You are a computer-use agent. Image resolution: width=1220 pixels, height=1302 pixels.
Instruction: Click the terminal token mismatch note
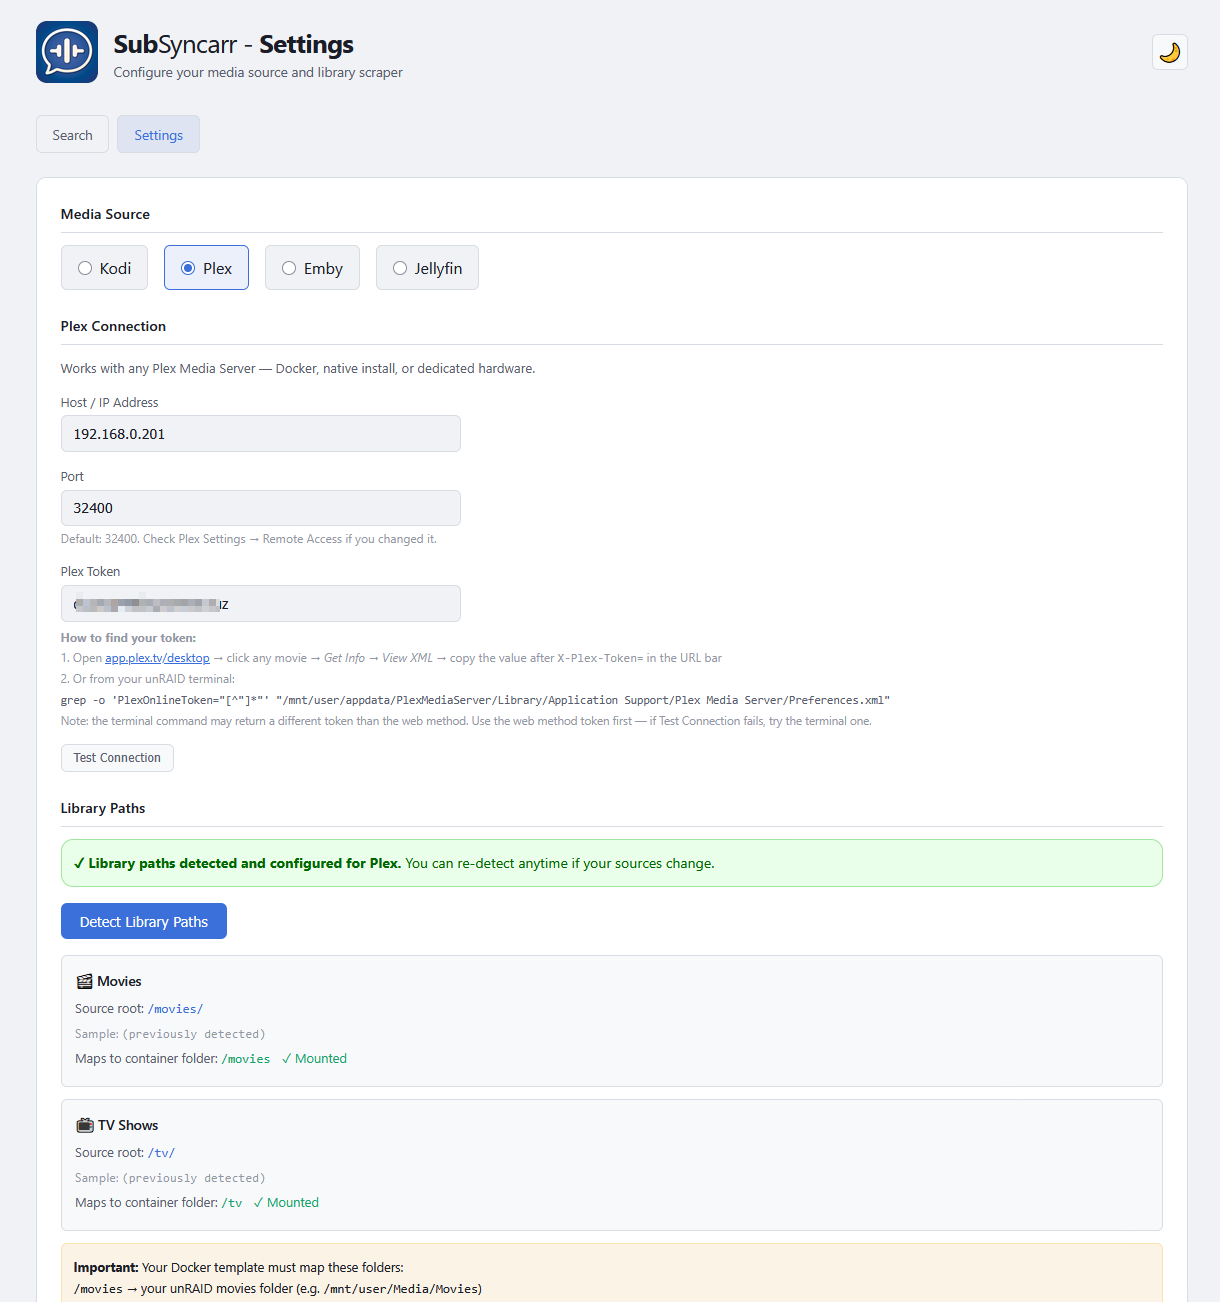click(x=466, y=721)
